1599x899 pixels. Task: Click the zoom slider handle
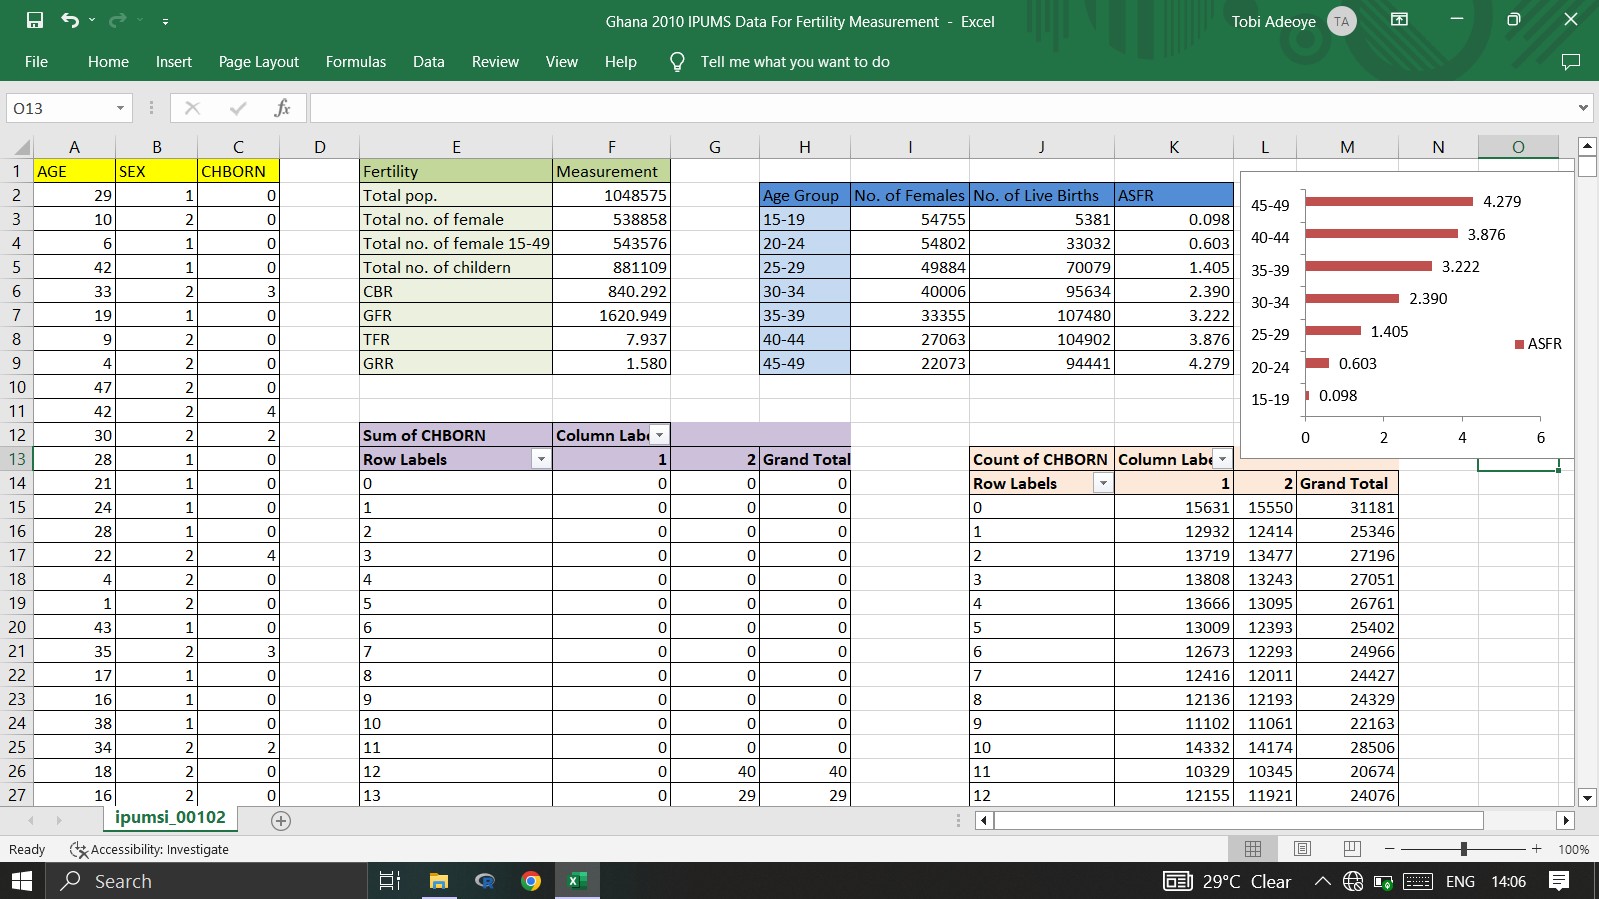click(1463, 849)
